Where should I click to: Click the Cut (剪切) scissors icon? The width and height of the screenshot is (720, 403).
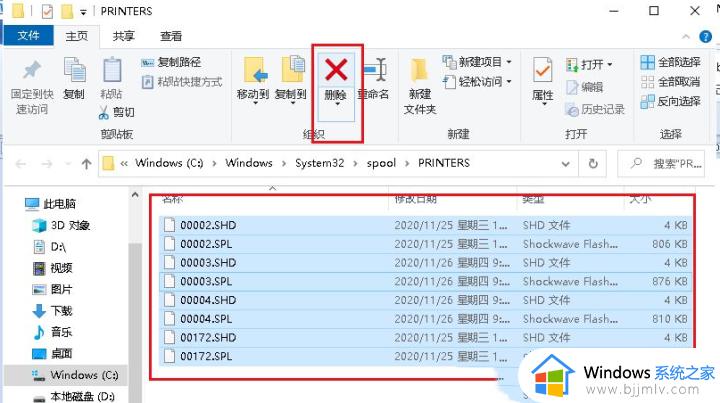pos(104,112)
